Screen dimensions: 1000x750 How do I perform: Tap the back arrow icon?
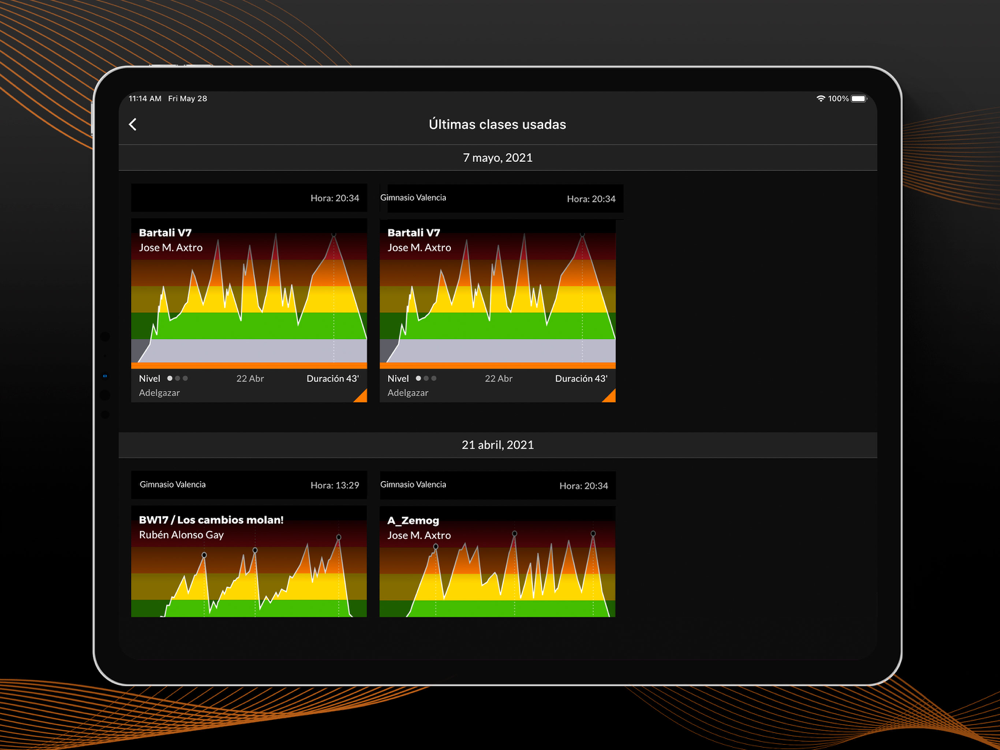point(133,124)
